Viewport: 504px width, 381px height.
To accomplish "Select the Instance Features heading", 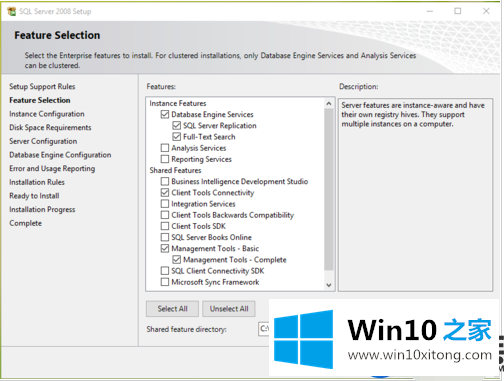I will [178, 103].
